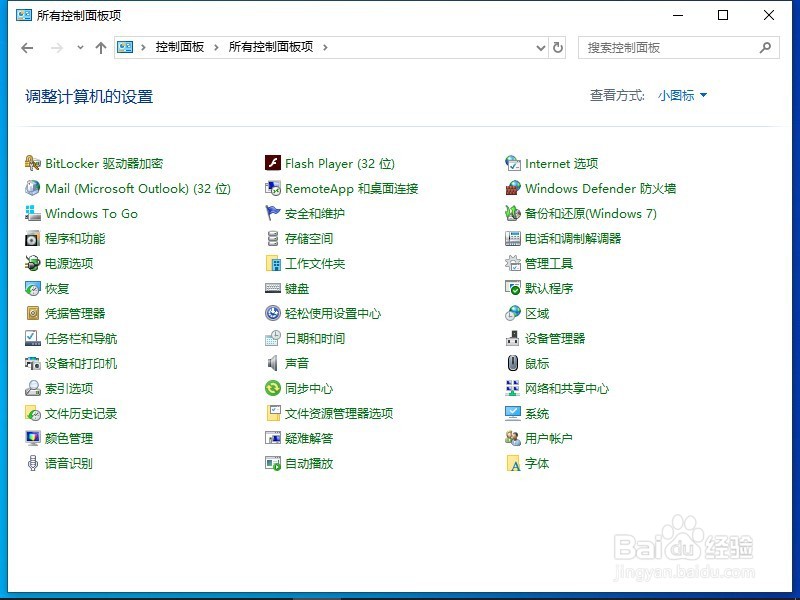The image size is (800, 600).
Task: Open the 语音识别 microphone icon
Action: pyautogui.click(x=33, y=463)
